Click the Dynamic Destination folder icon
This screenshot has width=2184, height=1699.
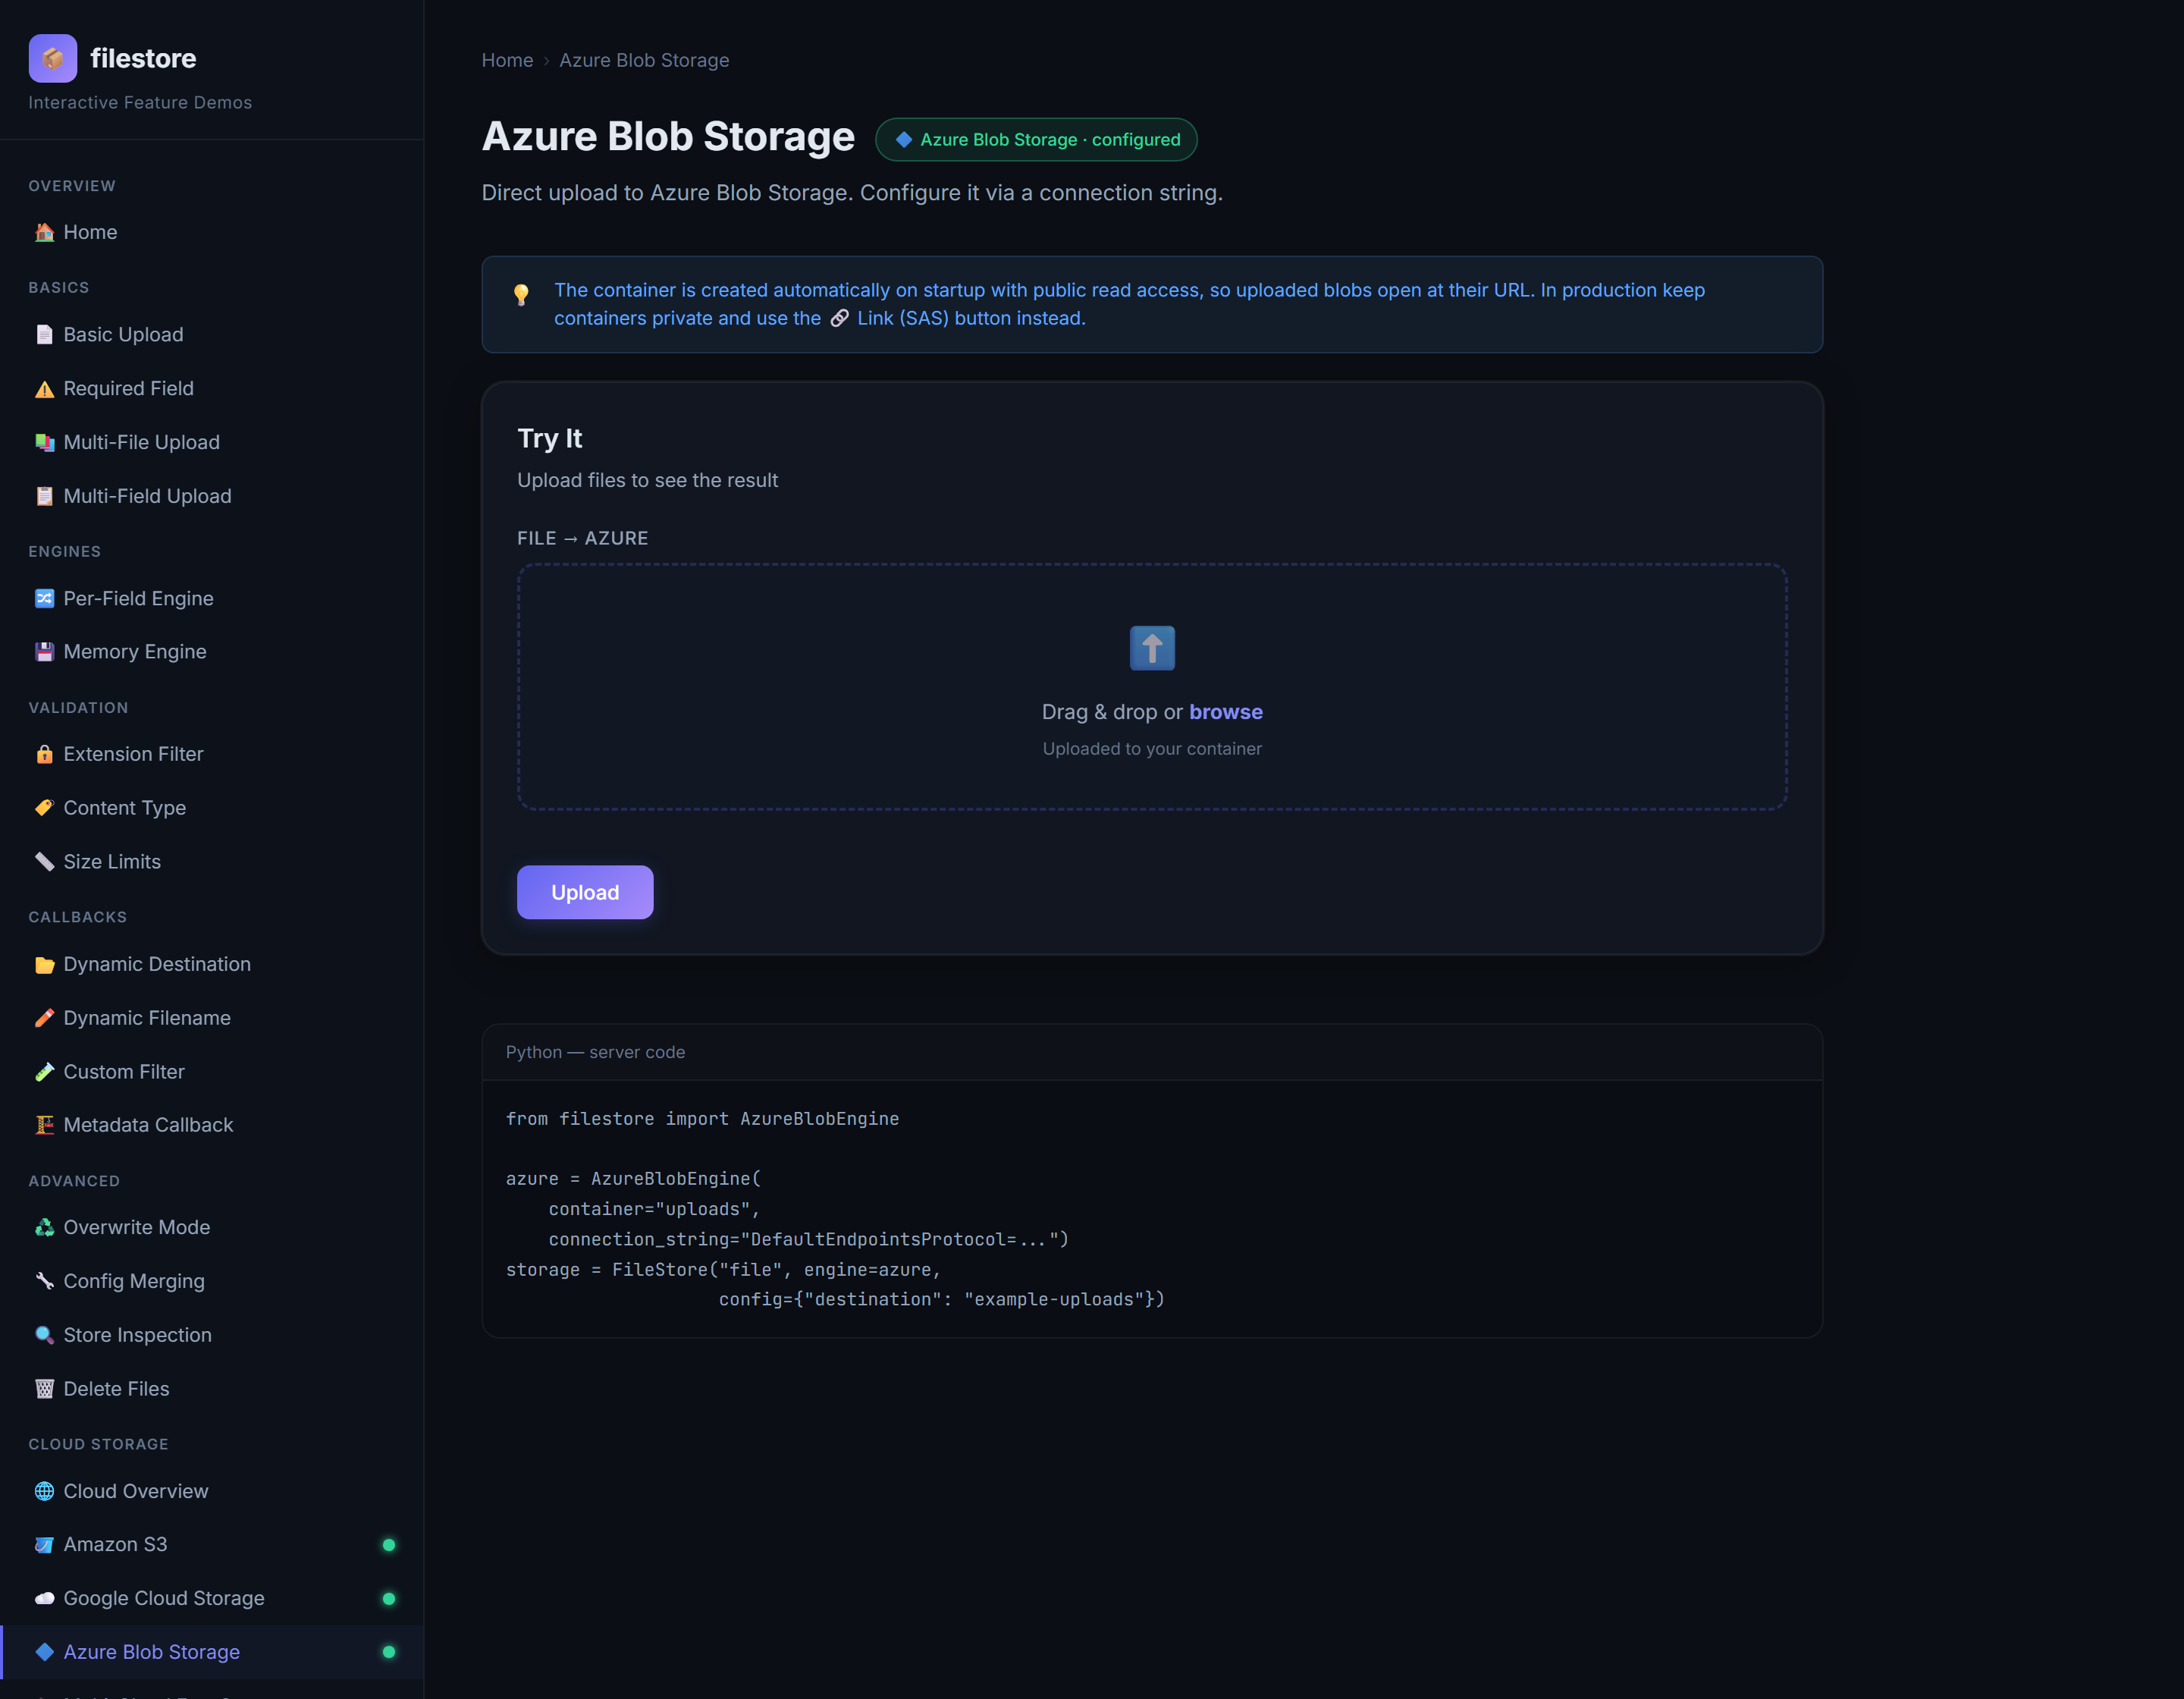point(45,964)
